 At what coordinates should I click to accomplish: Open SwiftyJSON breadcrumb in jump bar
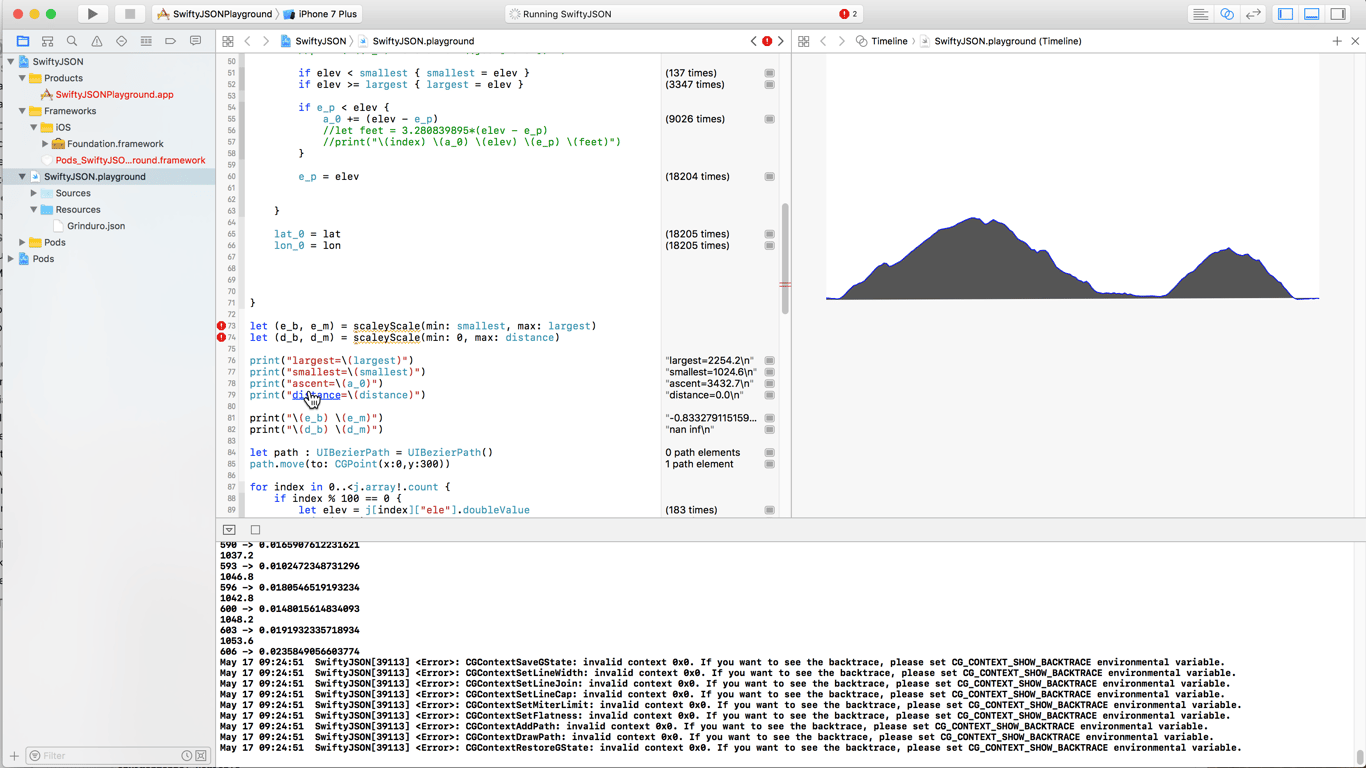pyautogui.click(x=313, y=41)
